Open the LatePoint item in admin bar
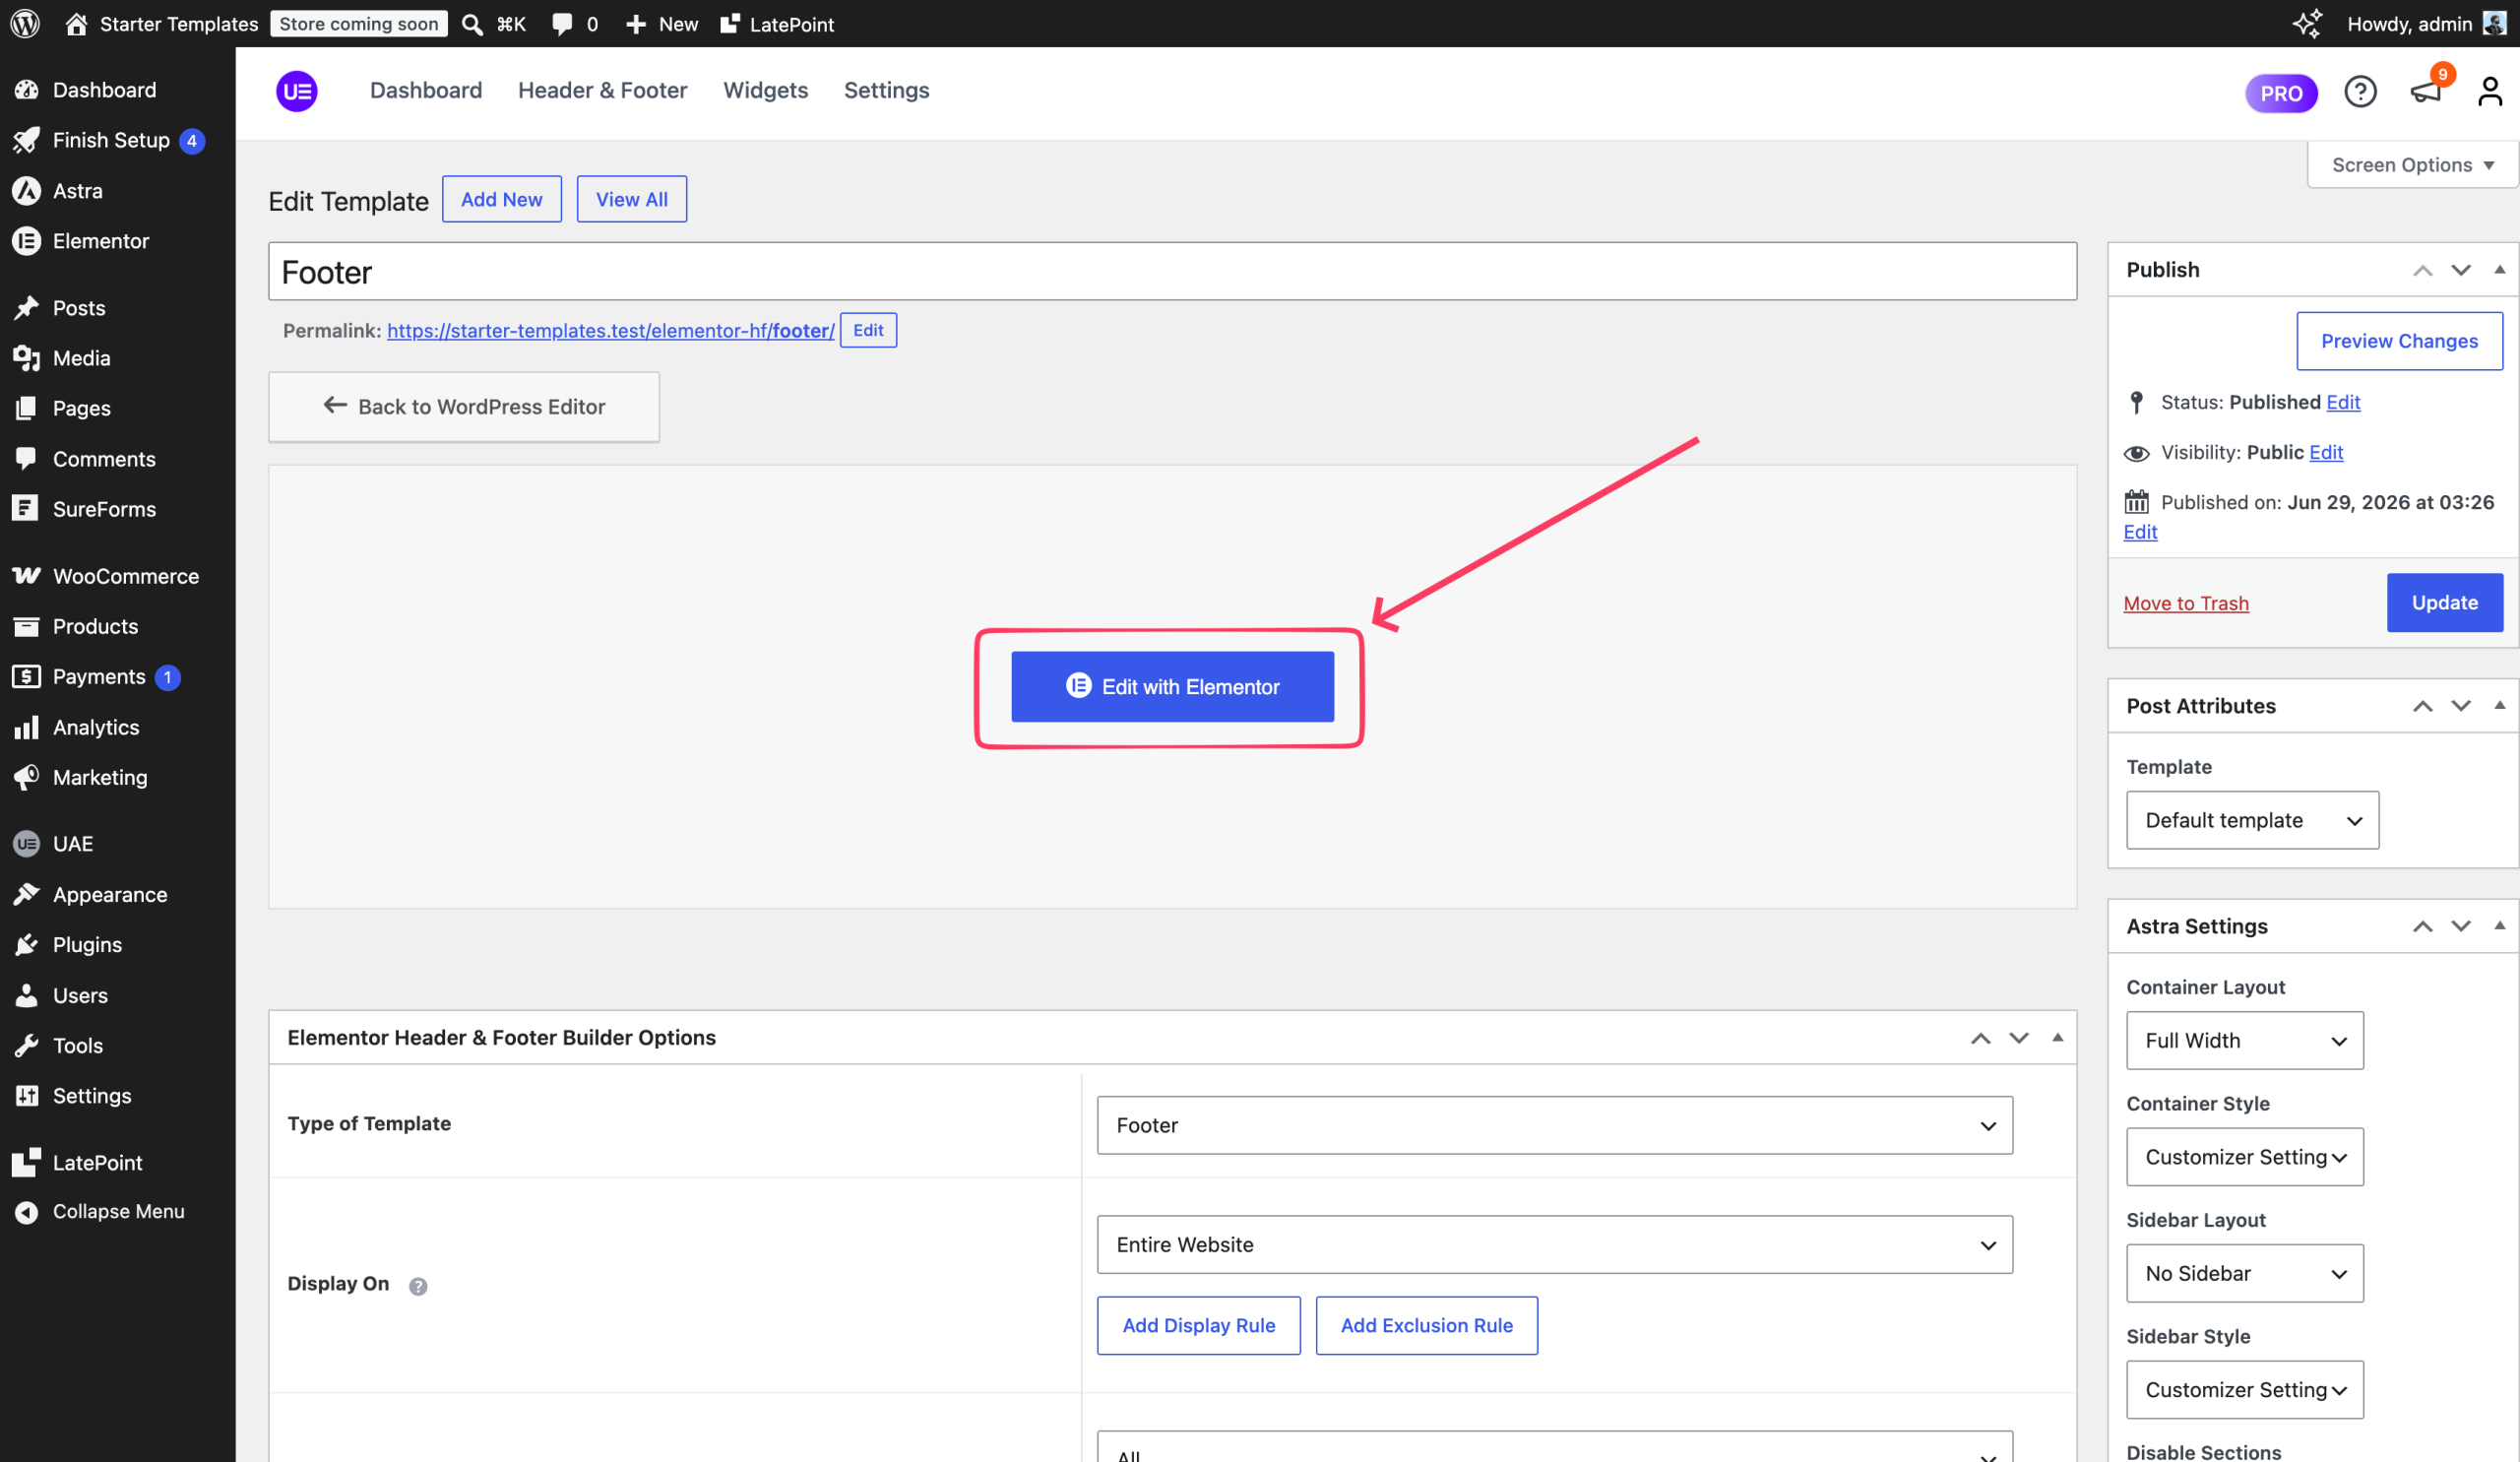Image resolution: width=2520 pixels, height=1462 pixels. [776, 24]
